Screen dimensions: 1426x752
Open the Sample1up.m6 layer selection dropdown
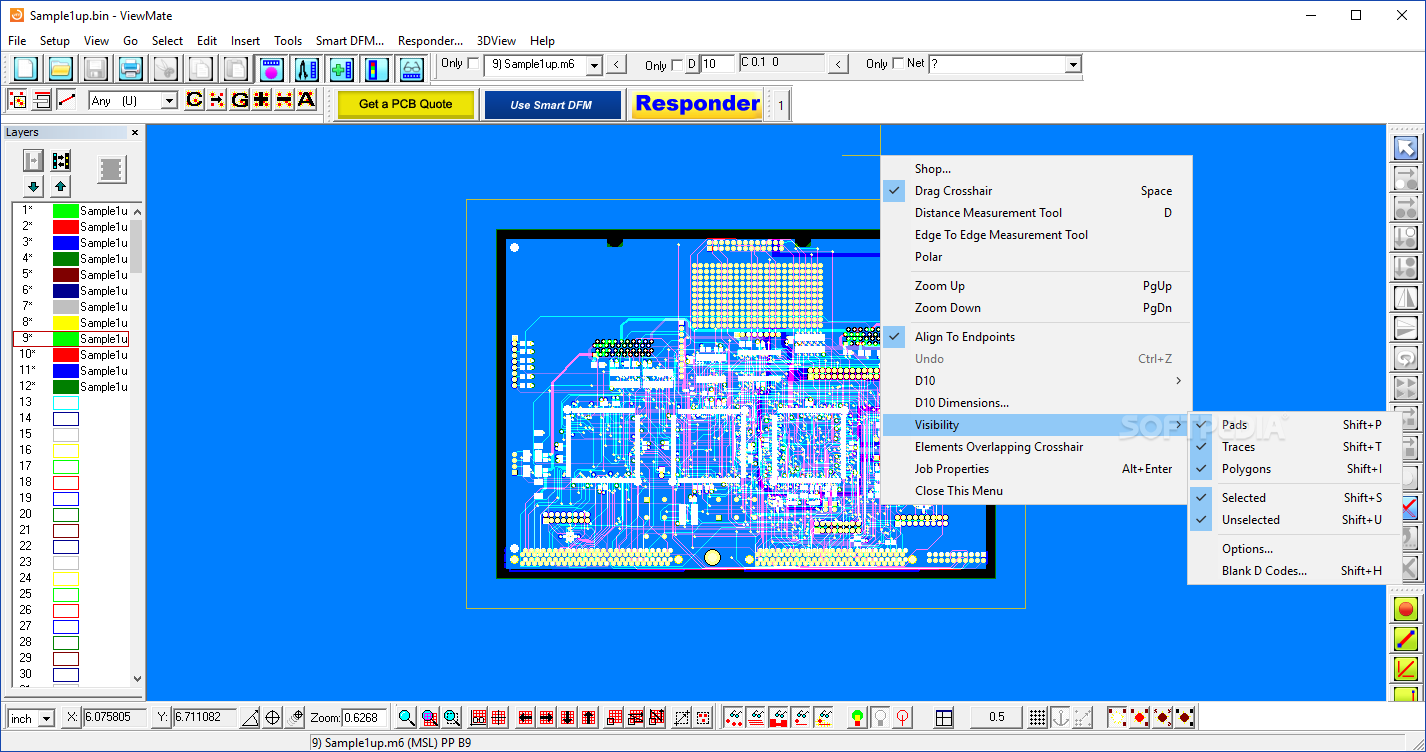[x=594, y=63]
